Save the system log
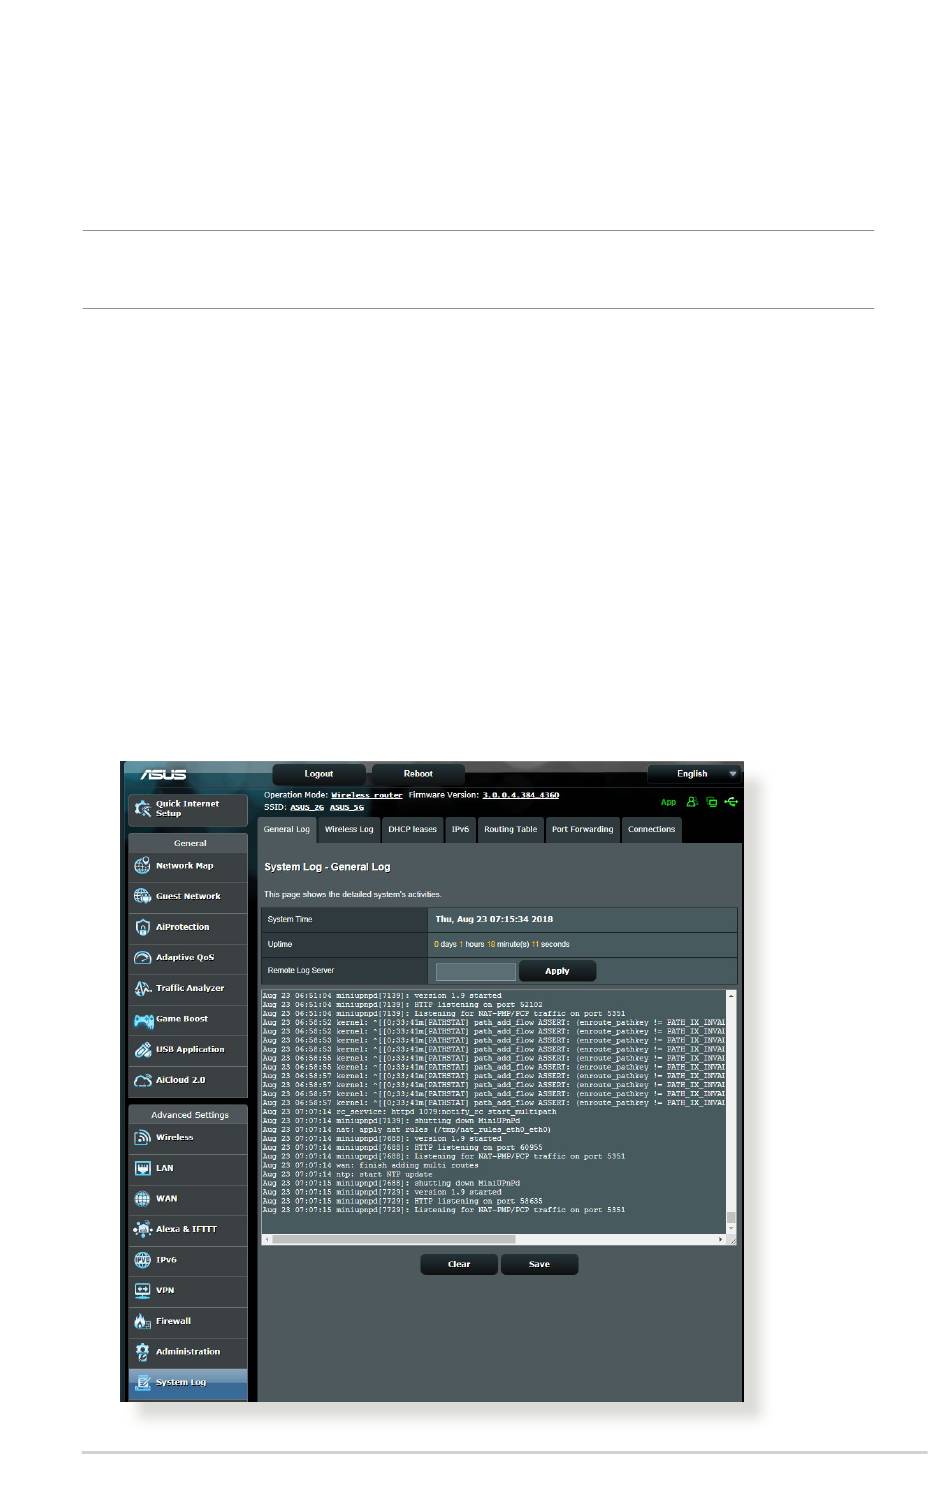The width and height of the screenshot is (950, 1485). click(539, 1265)
